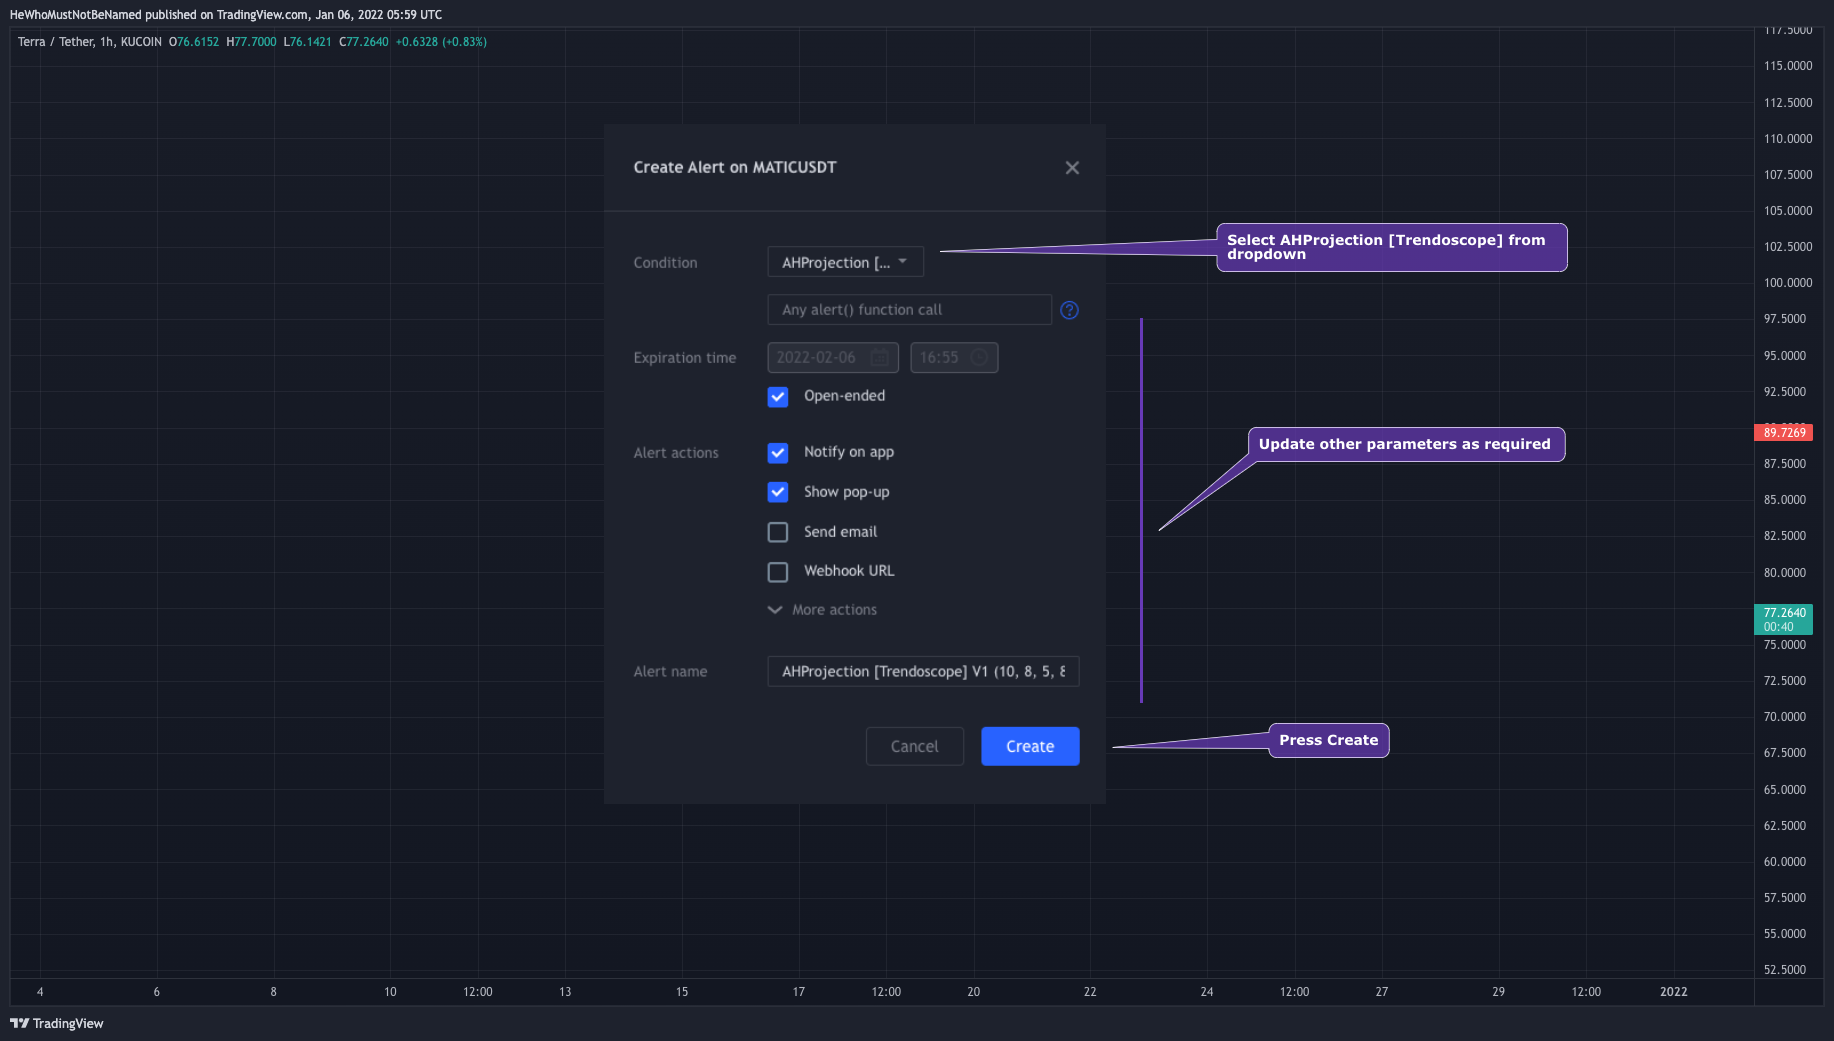Open the 'Any alert() function call' selector

click(x=909, y=310)
